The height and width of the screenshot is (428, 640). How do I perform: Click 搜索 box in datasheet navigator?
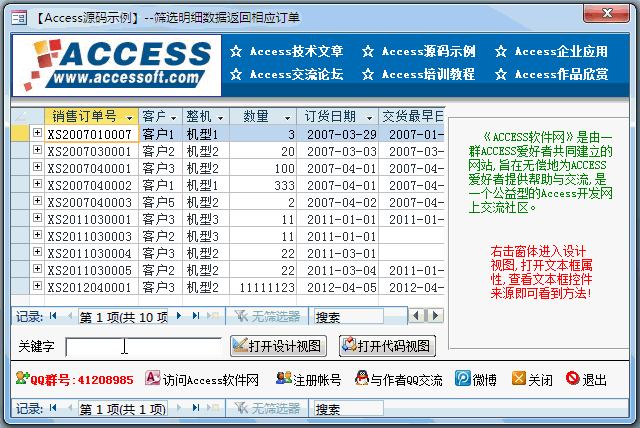[349, 317]
